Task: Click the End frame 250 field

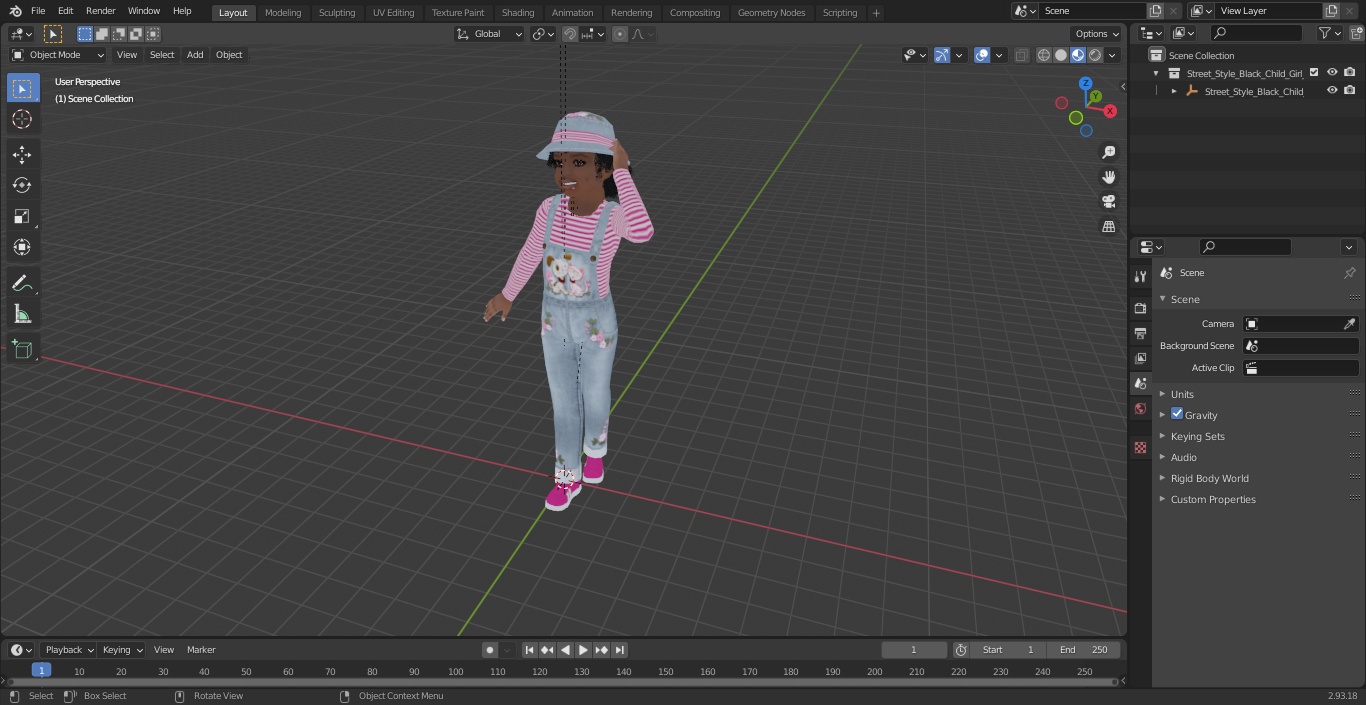Action: 1084,650
